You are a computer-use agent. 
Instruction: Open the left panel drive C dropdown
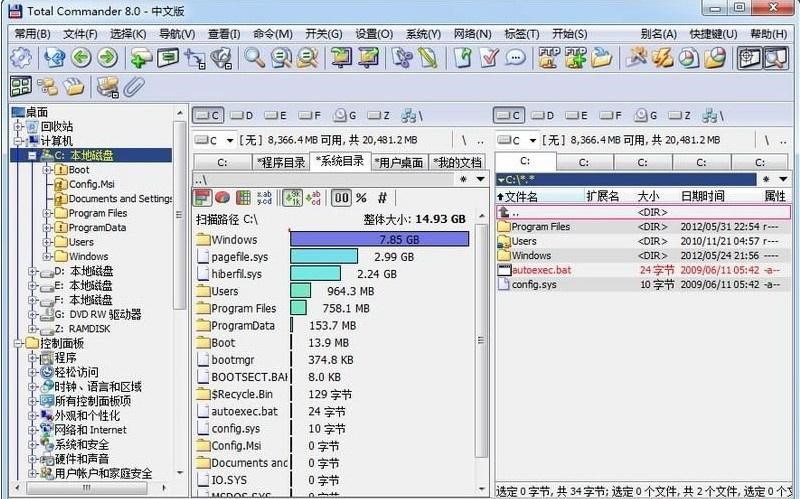point(214,141)
